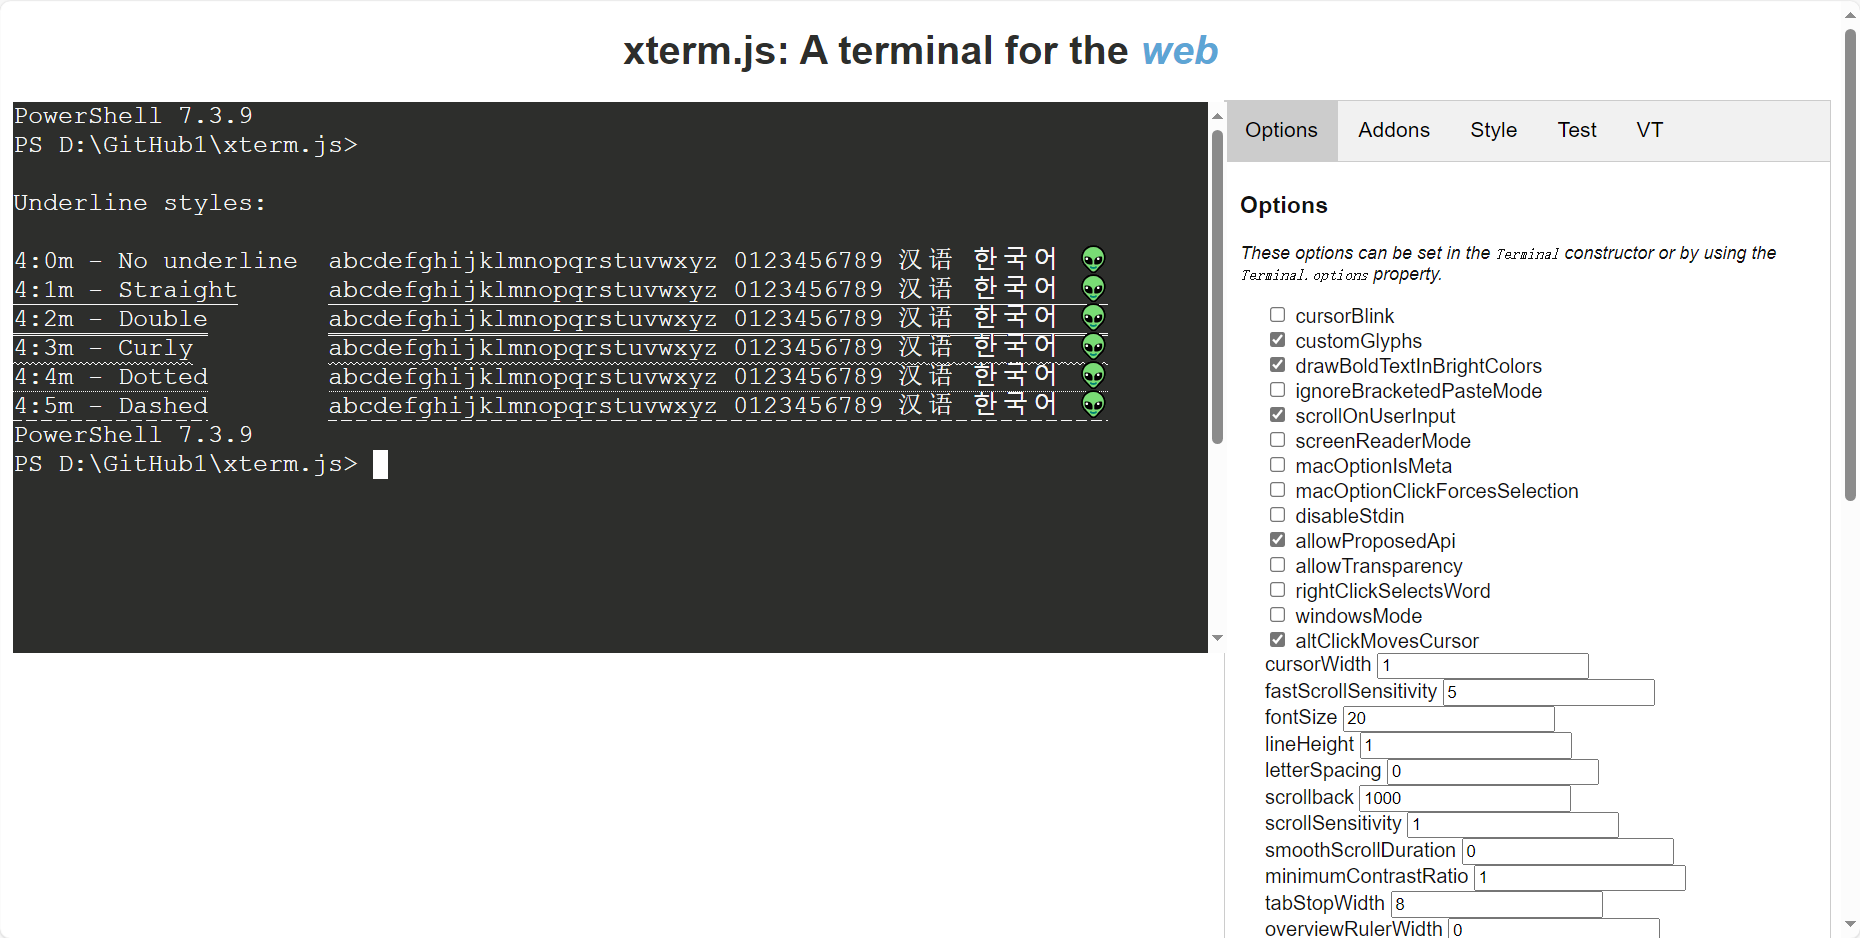Turn off scrollOnUserInput
The image size is (1860, 938).
(1277, 414)
